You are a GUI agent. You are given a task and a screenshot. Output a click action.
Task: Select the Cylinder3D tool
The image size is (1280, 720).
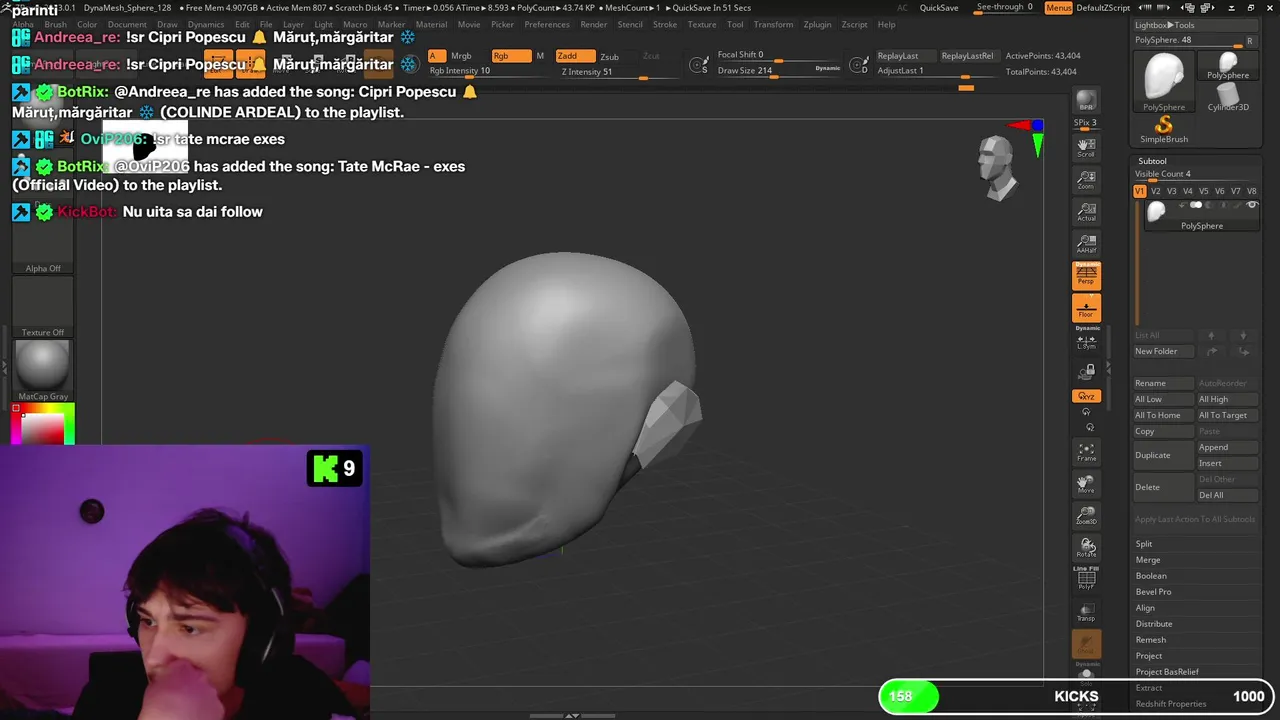click(x=1228, y=98)
